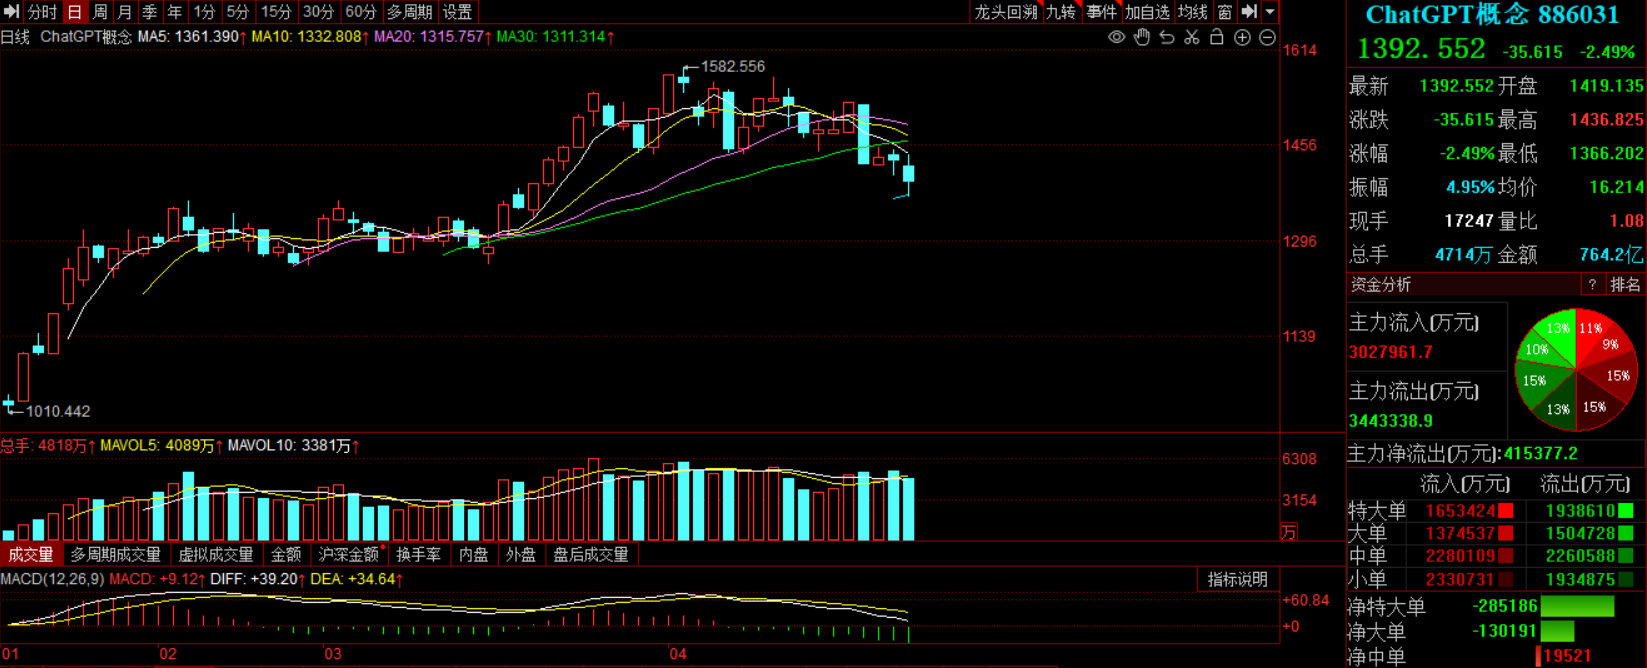Select 多周期成交量 indicator tab
This screenshot has height=668, width=1647.
pyautogui.click(x=115, y=554)
